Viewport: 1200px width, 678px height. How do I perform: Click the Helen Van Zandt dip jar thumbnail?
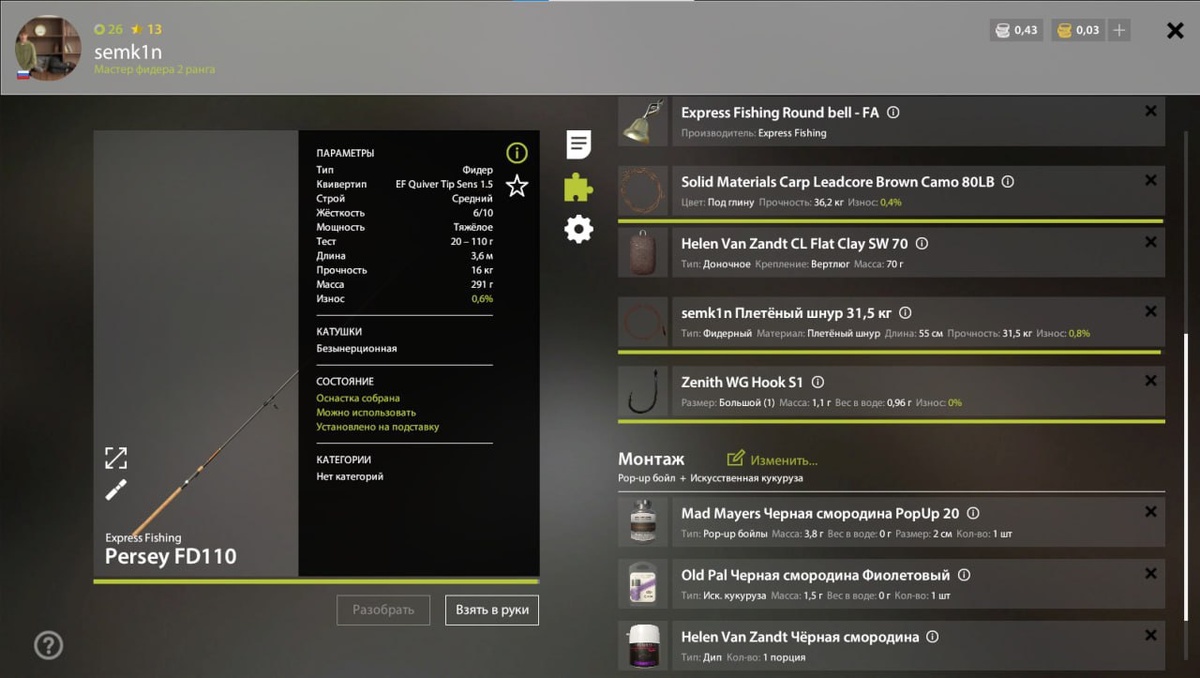pos(642,646)
